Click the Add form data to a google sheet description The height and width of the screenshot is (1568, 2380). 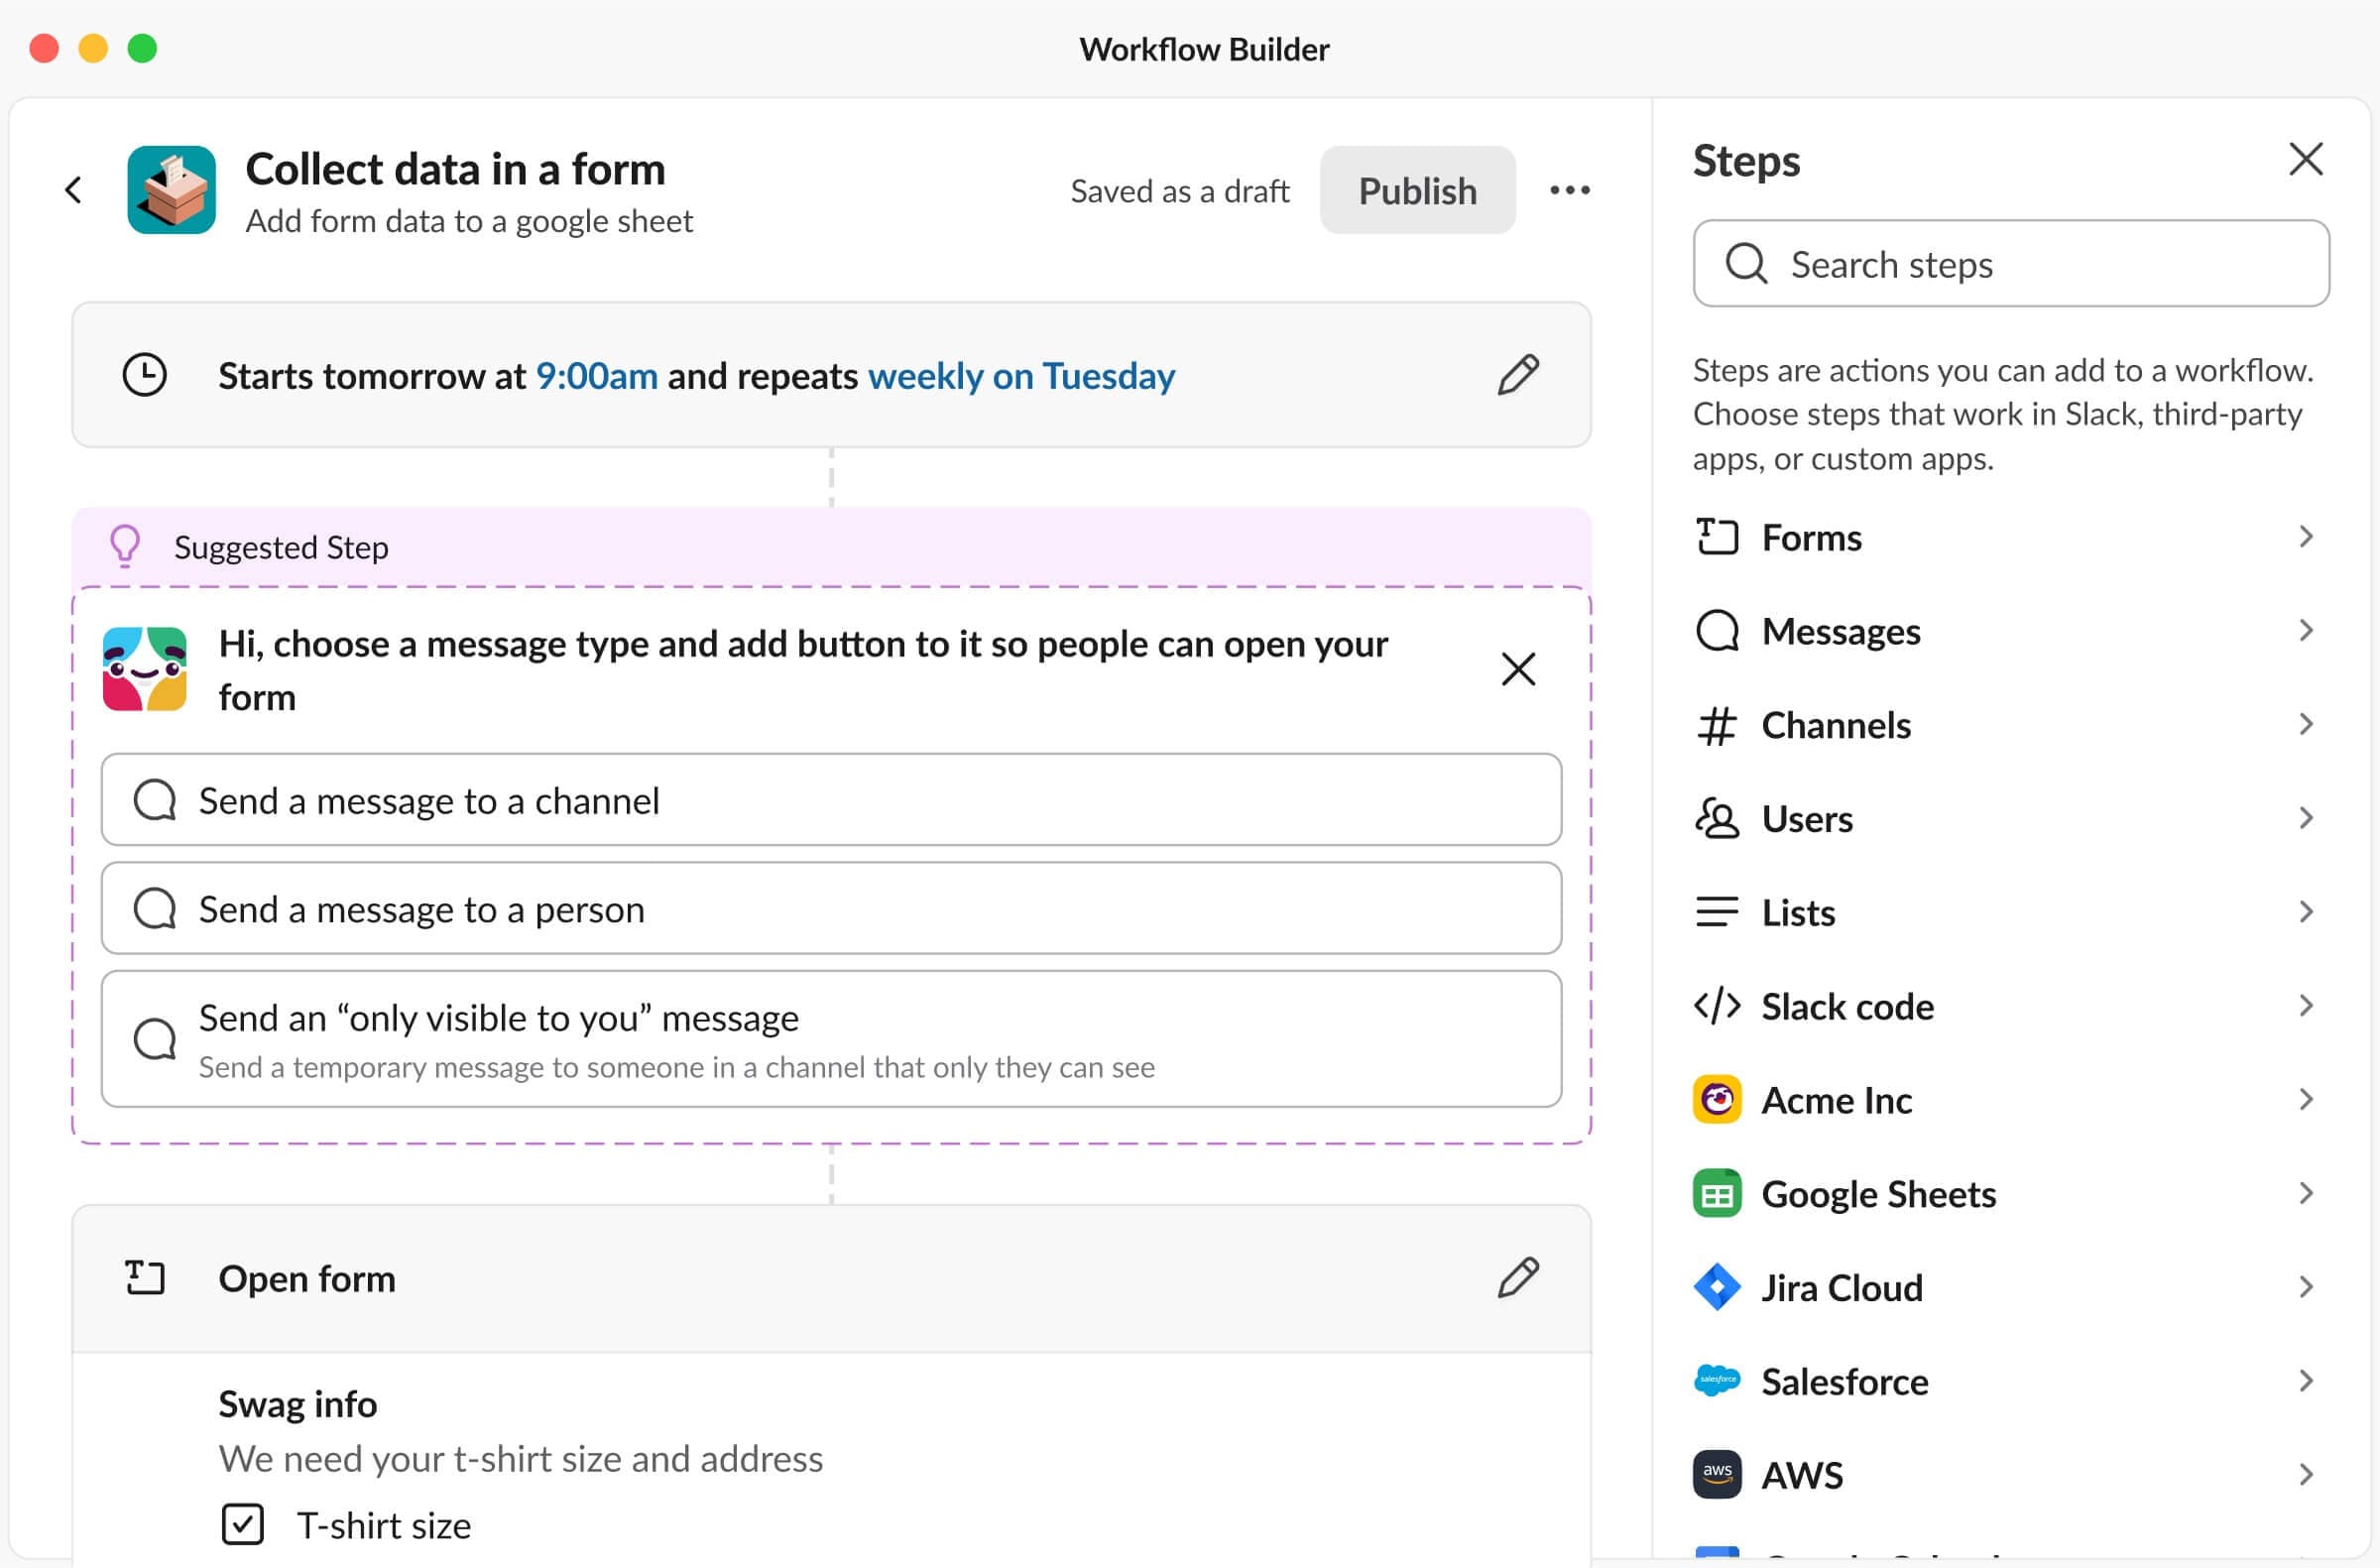click(x=469, y=221)
